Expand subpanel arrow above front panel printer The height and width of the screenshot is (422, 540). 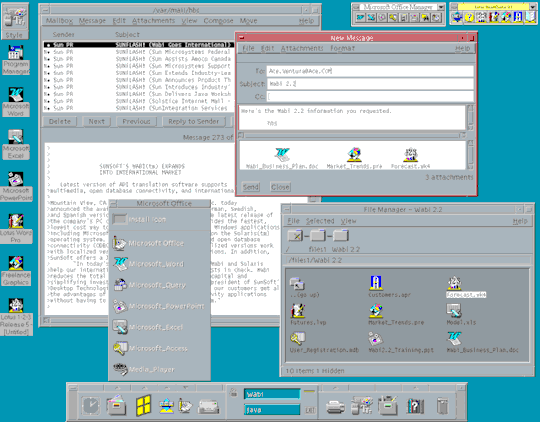(x=335, y=388)
